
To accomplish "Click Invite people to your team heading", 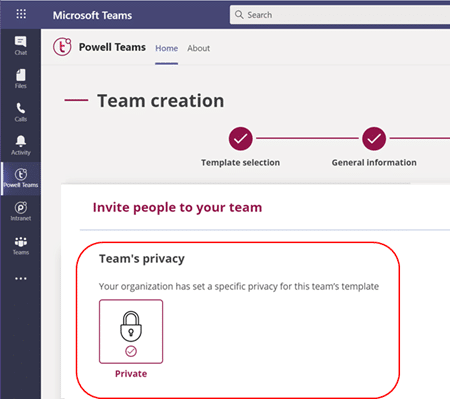I will [x=177, y=207].
